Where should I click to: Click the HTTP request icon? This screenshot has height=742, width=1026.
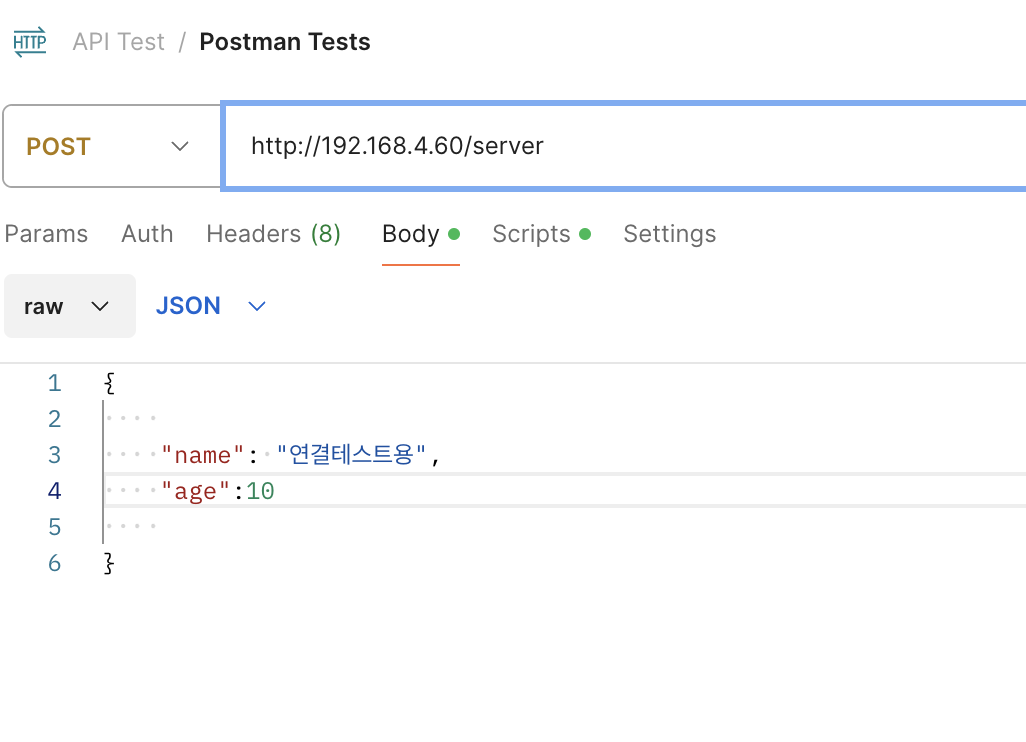point(29,42)
